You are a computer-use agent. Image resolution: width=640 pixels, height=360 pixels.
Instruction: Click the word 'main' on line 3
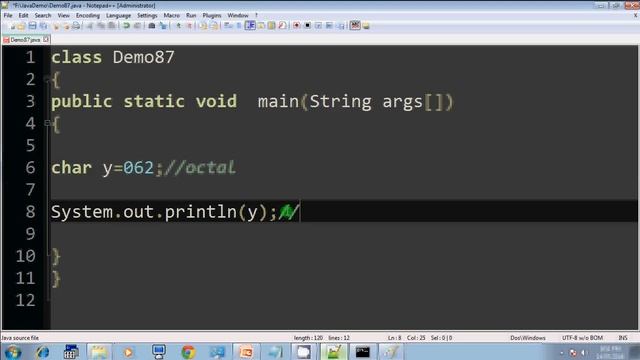(278, 101)
